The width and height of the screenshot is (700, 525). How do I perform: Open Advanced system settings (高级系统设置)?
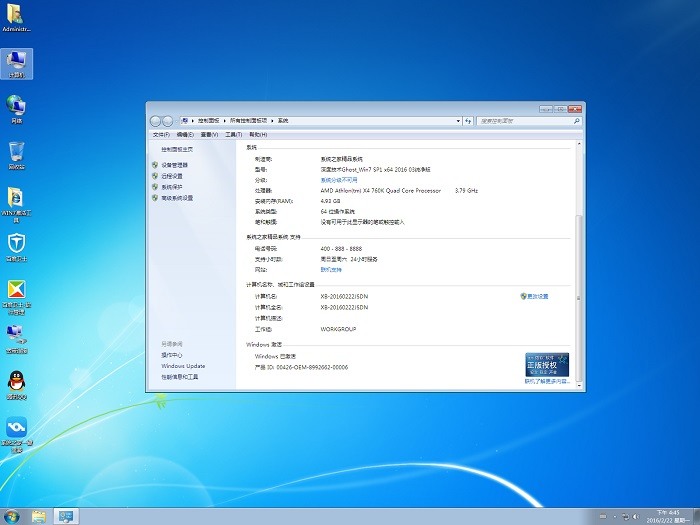tap(177, 198)
